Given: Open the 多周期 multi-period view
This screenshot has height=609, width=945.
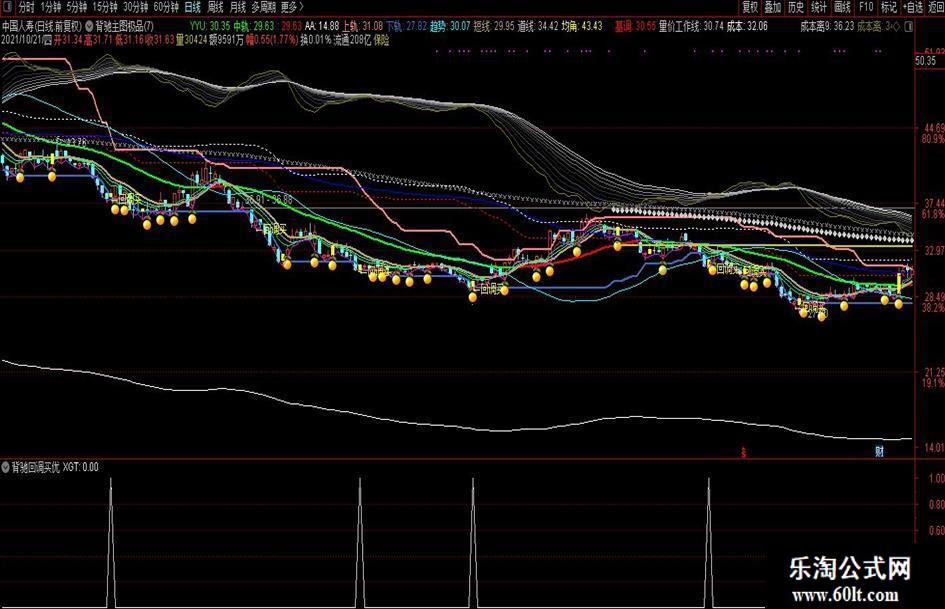Looking at the screenshot, I should tap(264, 7).
